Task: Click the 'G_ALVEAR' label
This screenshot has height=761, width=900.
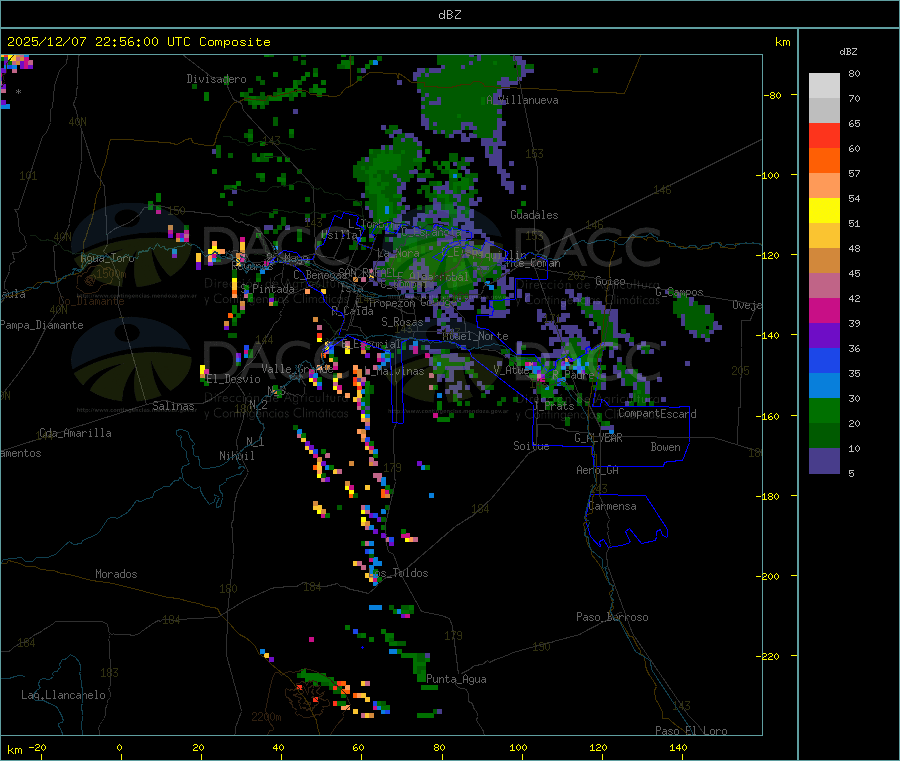Action: click(x=598, y=438)
